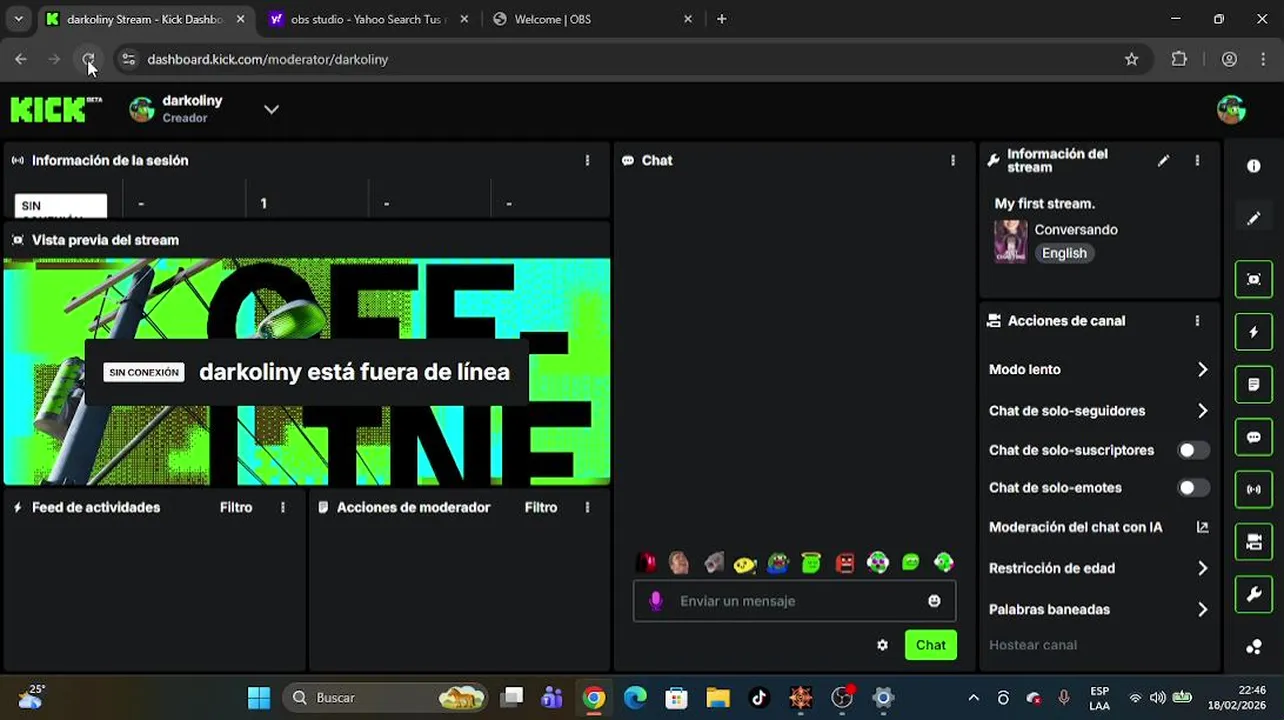Viewport: 1284px width, 720px height.
Task: Toggle the lightning activity feed sidebar icon
Action: (x=1253, y=332)
